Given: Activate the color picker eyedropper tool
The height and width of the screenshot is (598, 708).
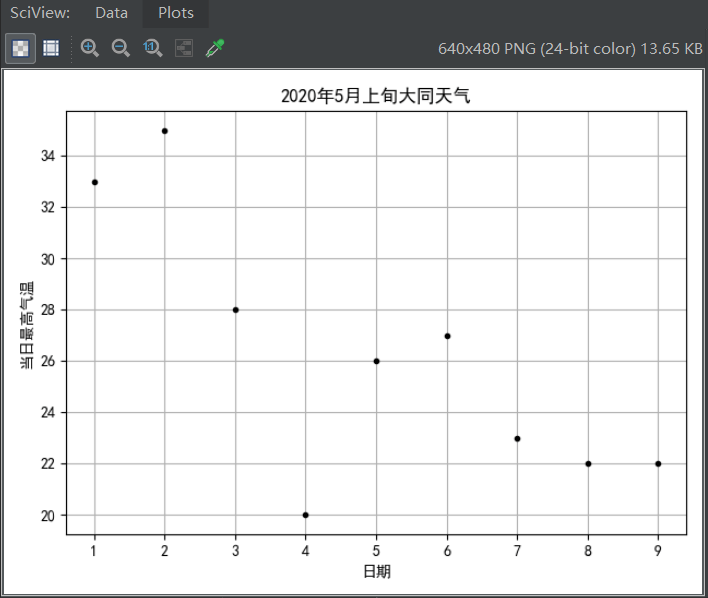Looking at the screenshot, I should click(x=215, y=48).
